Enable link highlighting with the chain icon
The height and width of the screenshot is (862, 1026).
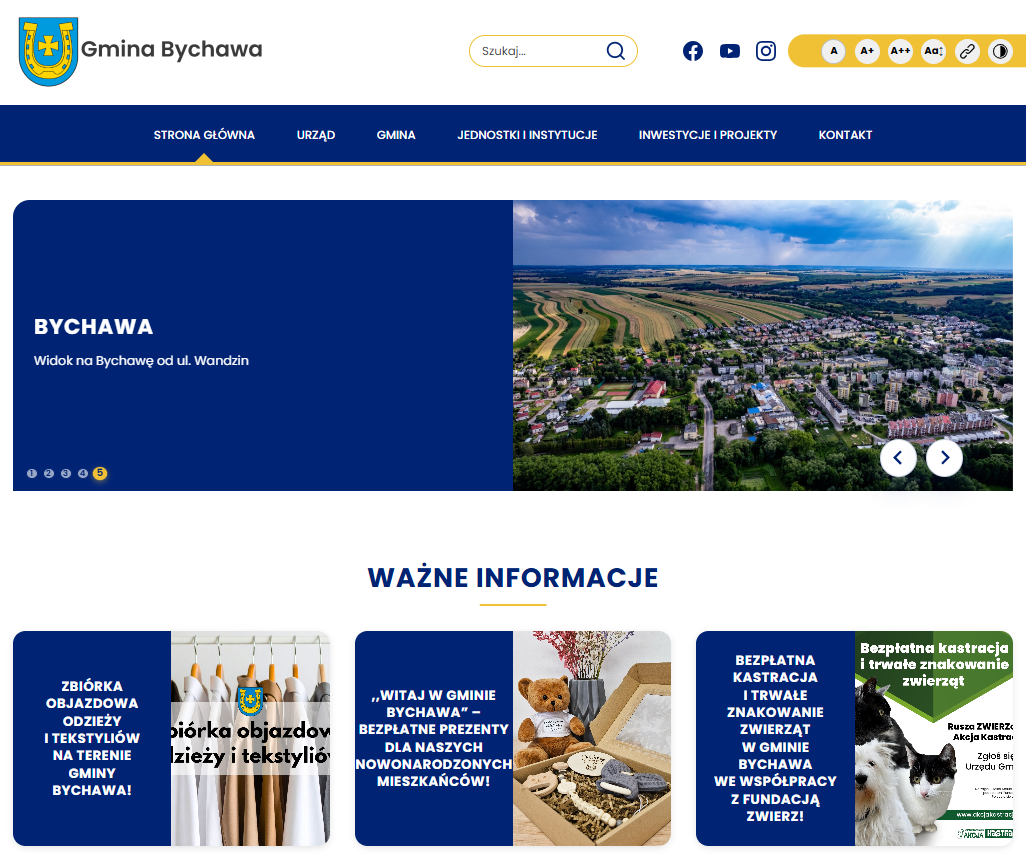967,51
